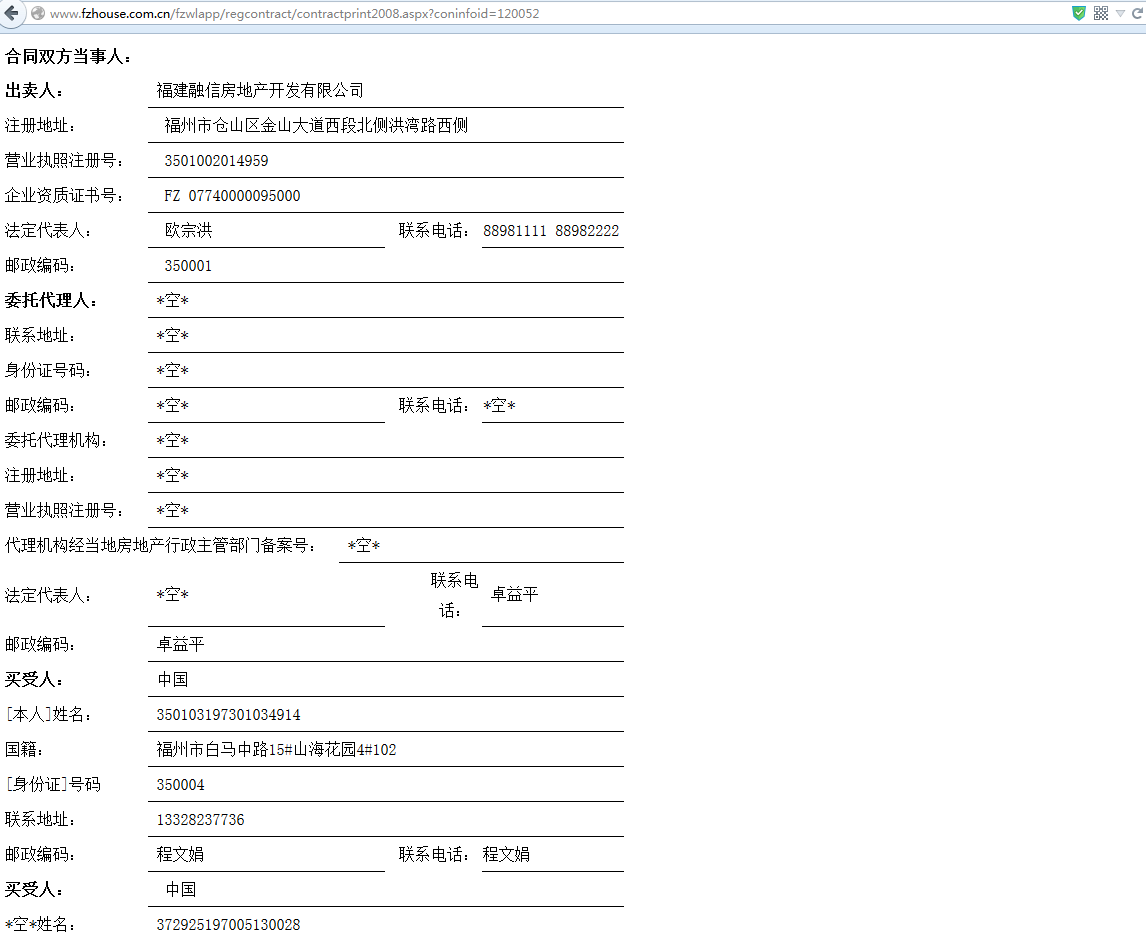Viewport: 1146px width, 932px height.
Task: Click the browser back arrow button
Action: [x=11, y=13]
